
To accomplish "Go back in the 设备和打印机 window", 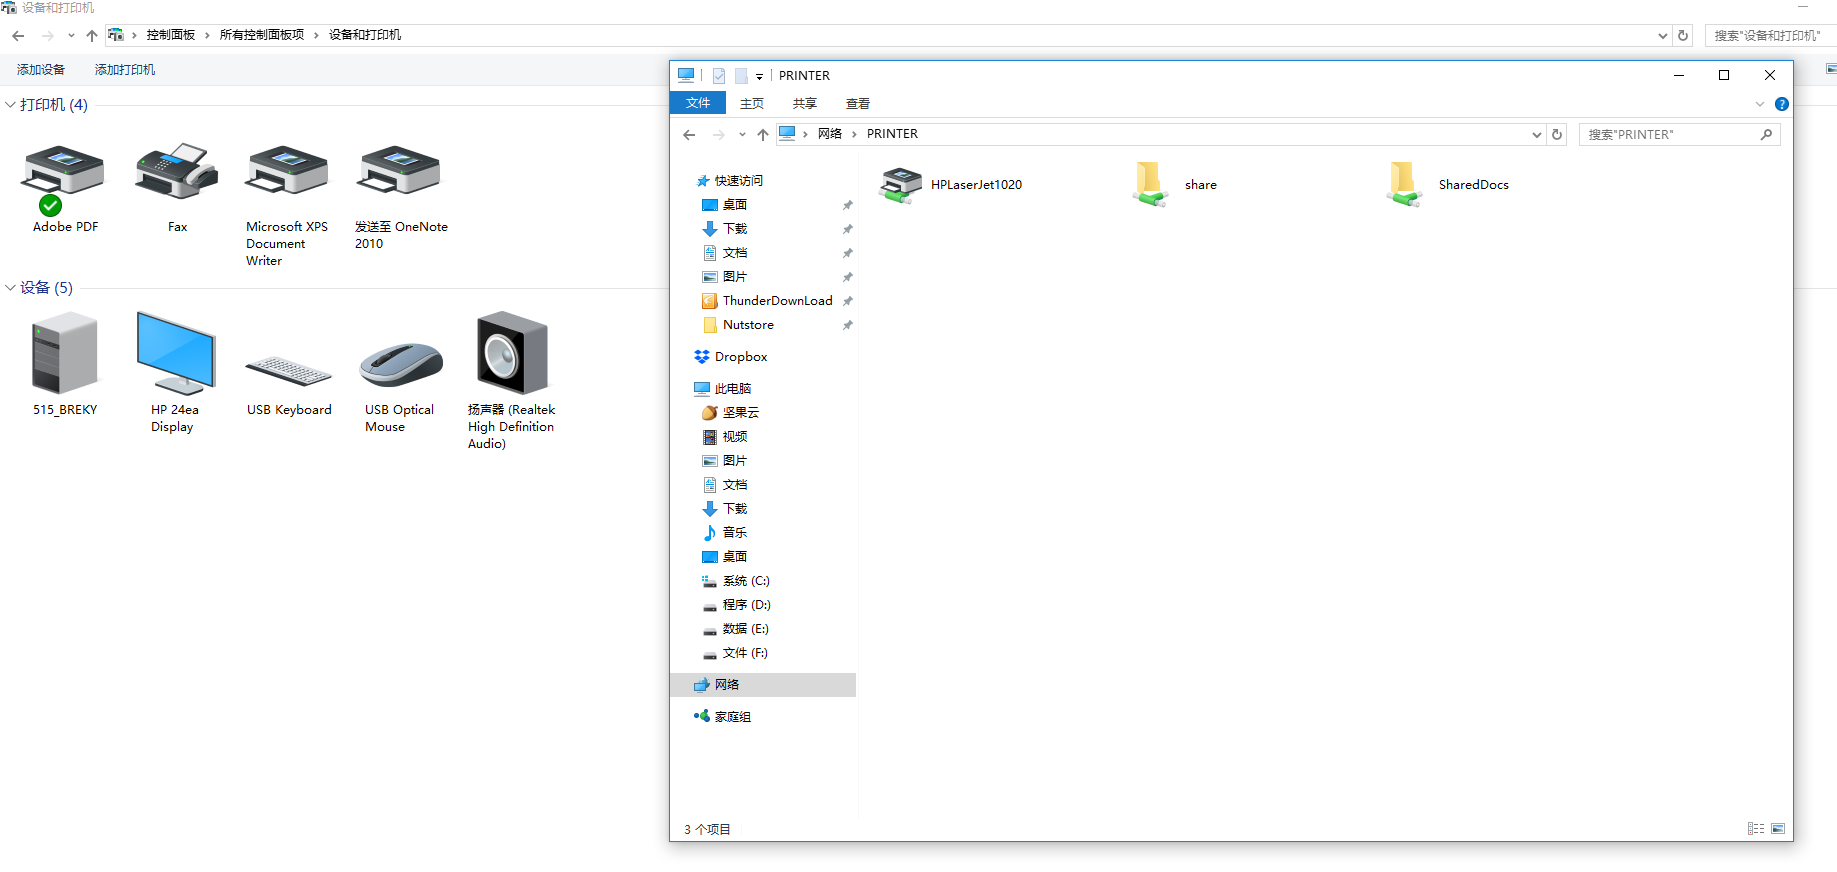I will [x=18, y=36].
